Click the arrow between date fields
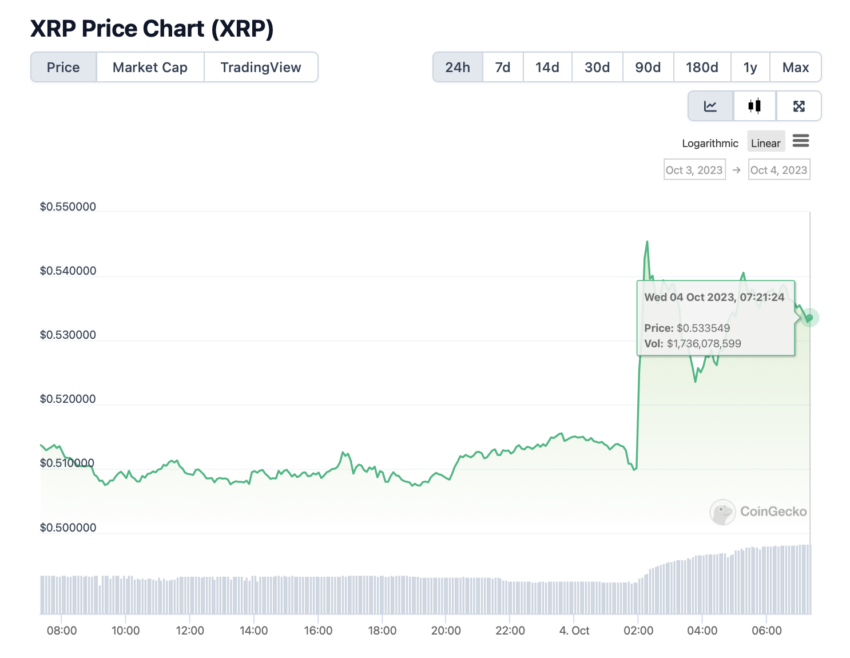This screenshot has height=658, width=850. tap(736, 170)
